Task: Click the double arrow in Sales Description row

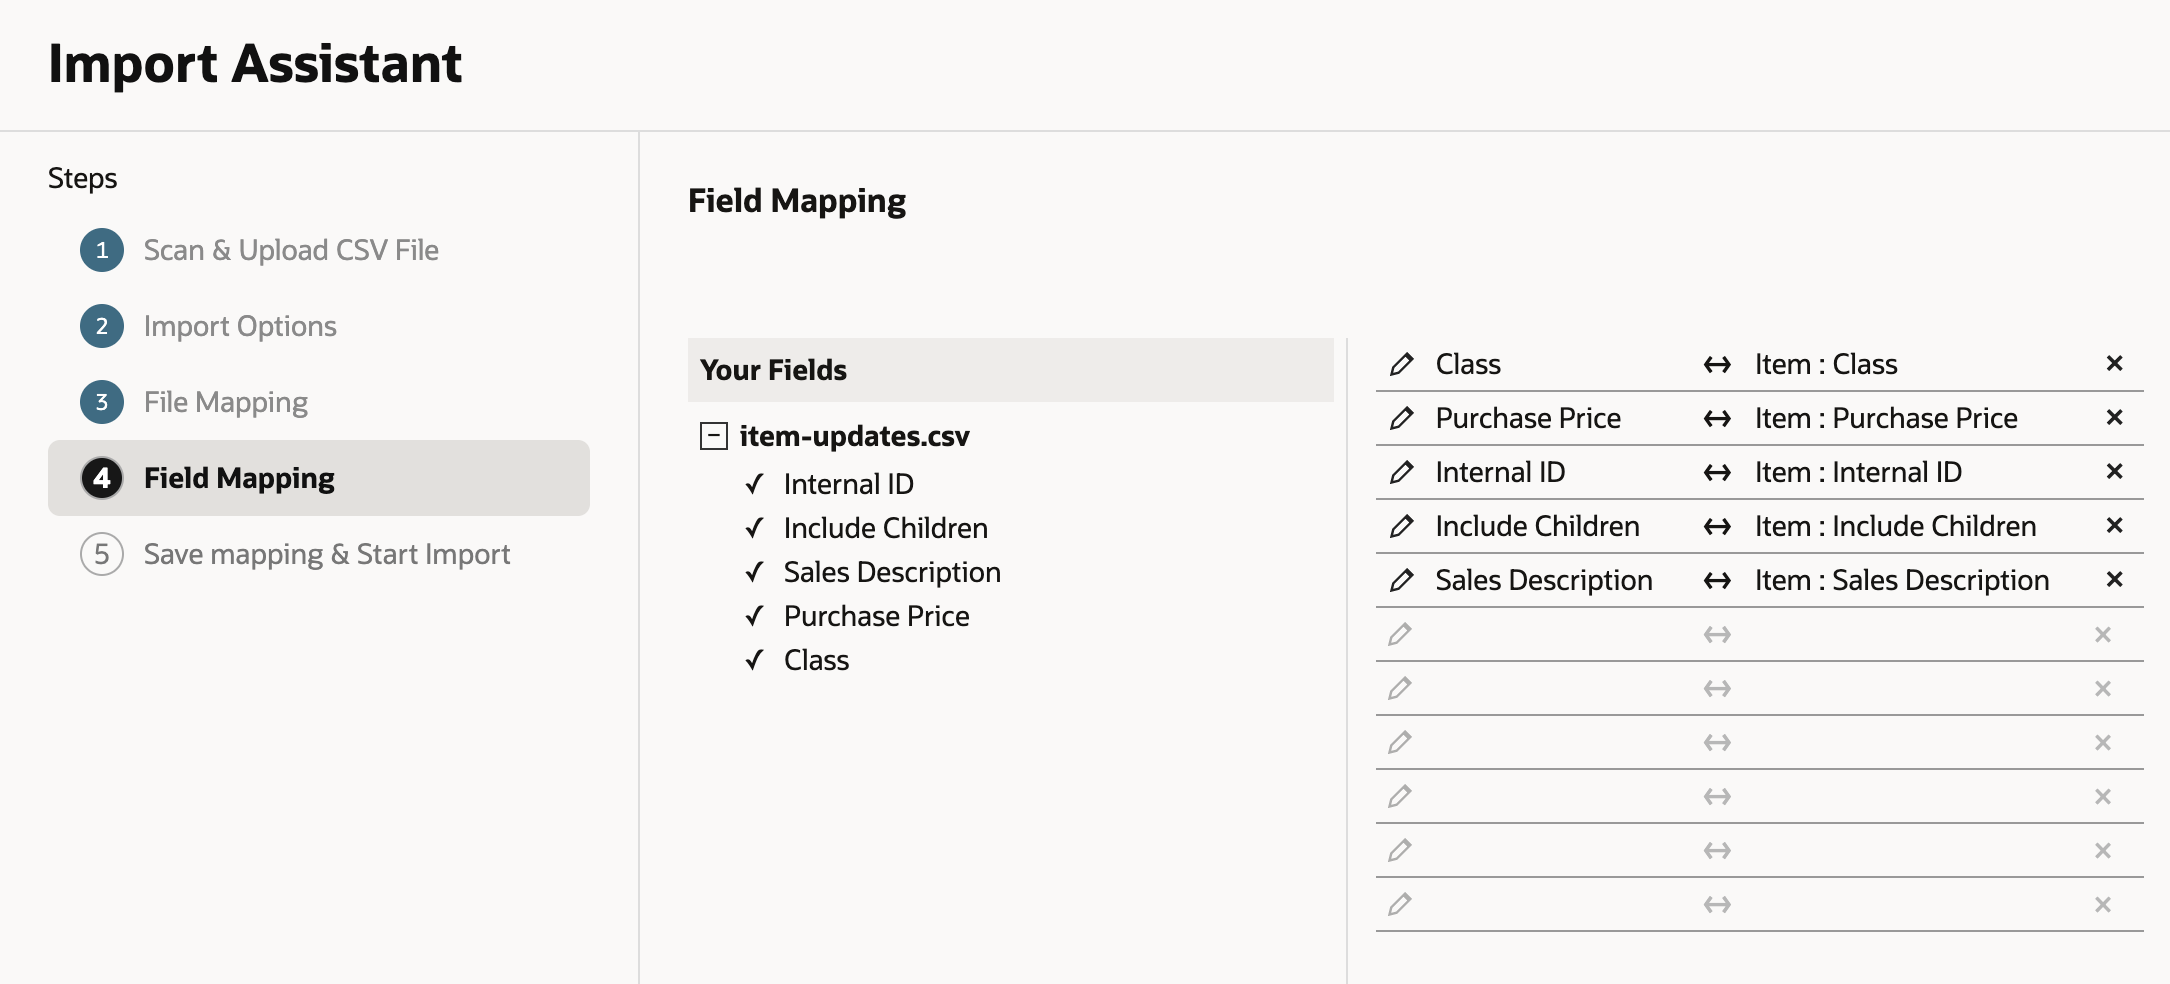Action: coord(1717,581)
